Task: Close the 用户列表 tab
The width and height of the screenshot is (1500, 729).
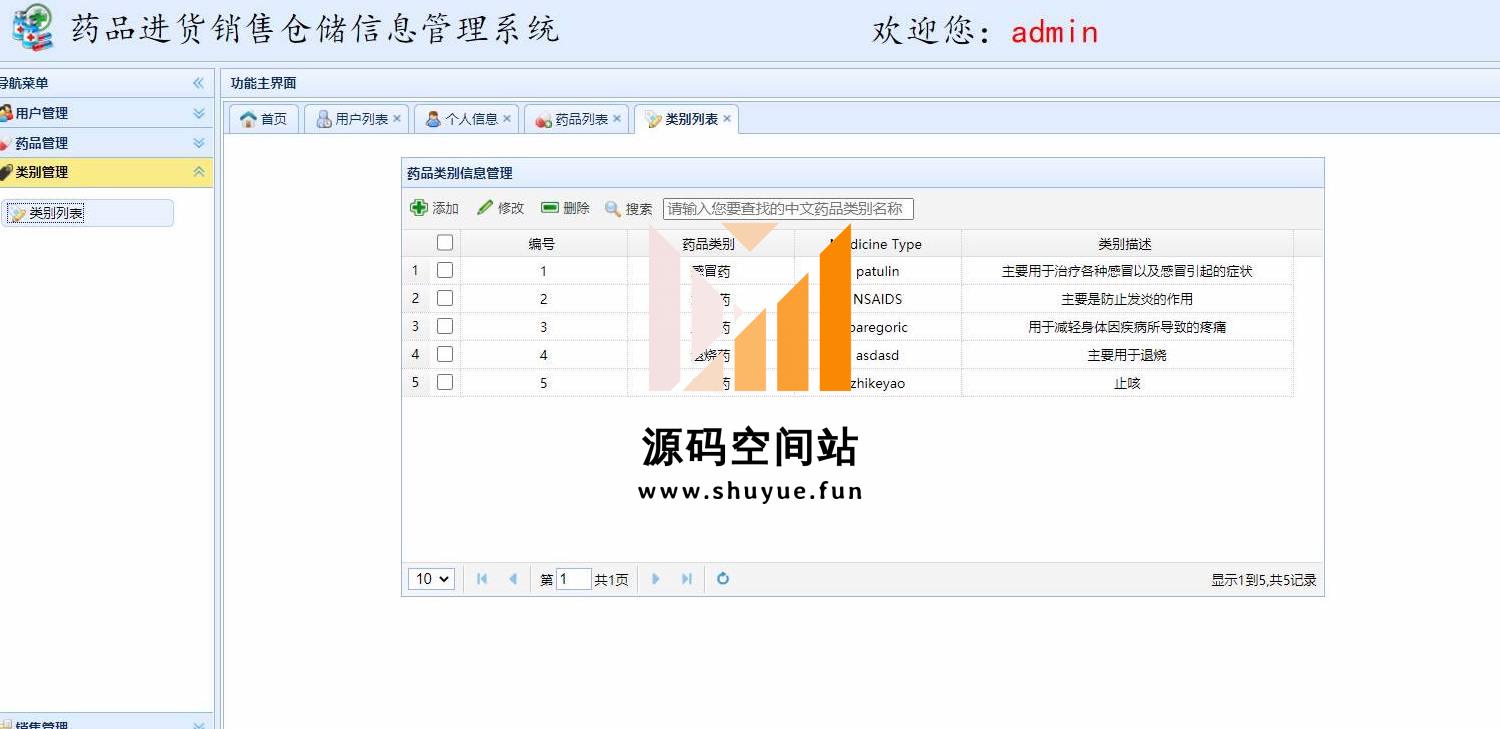Action: coord(397,118)
